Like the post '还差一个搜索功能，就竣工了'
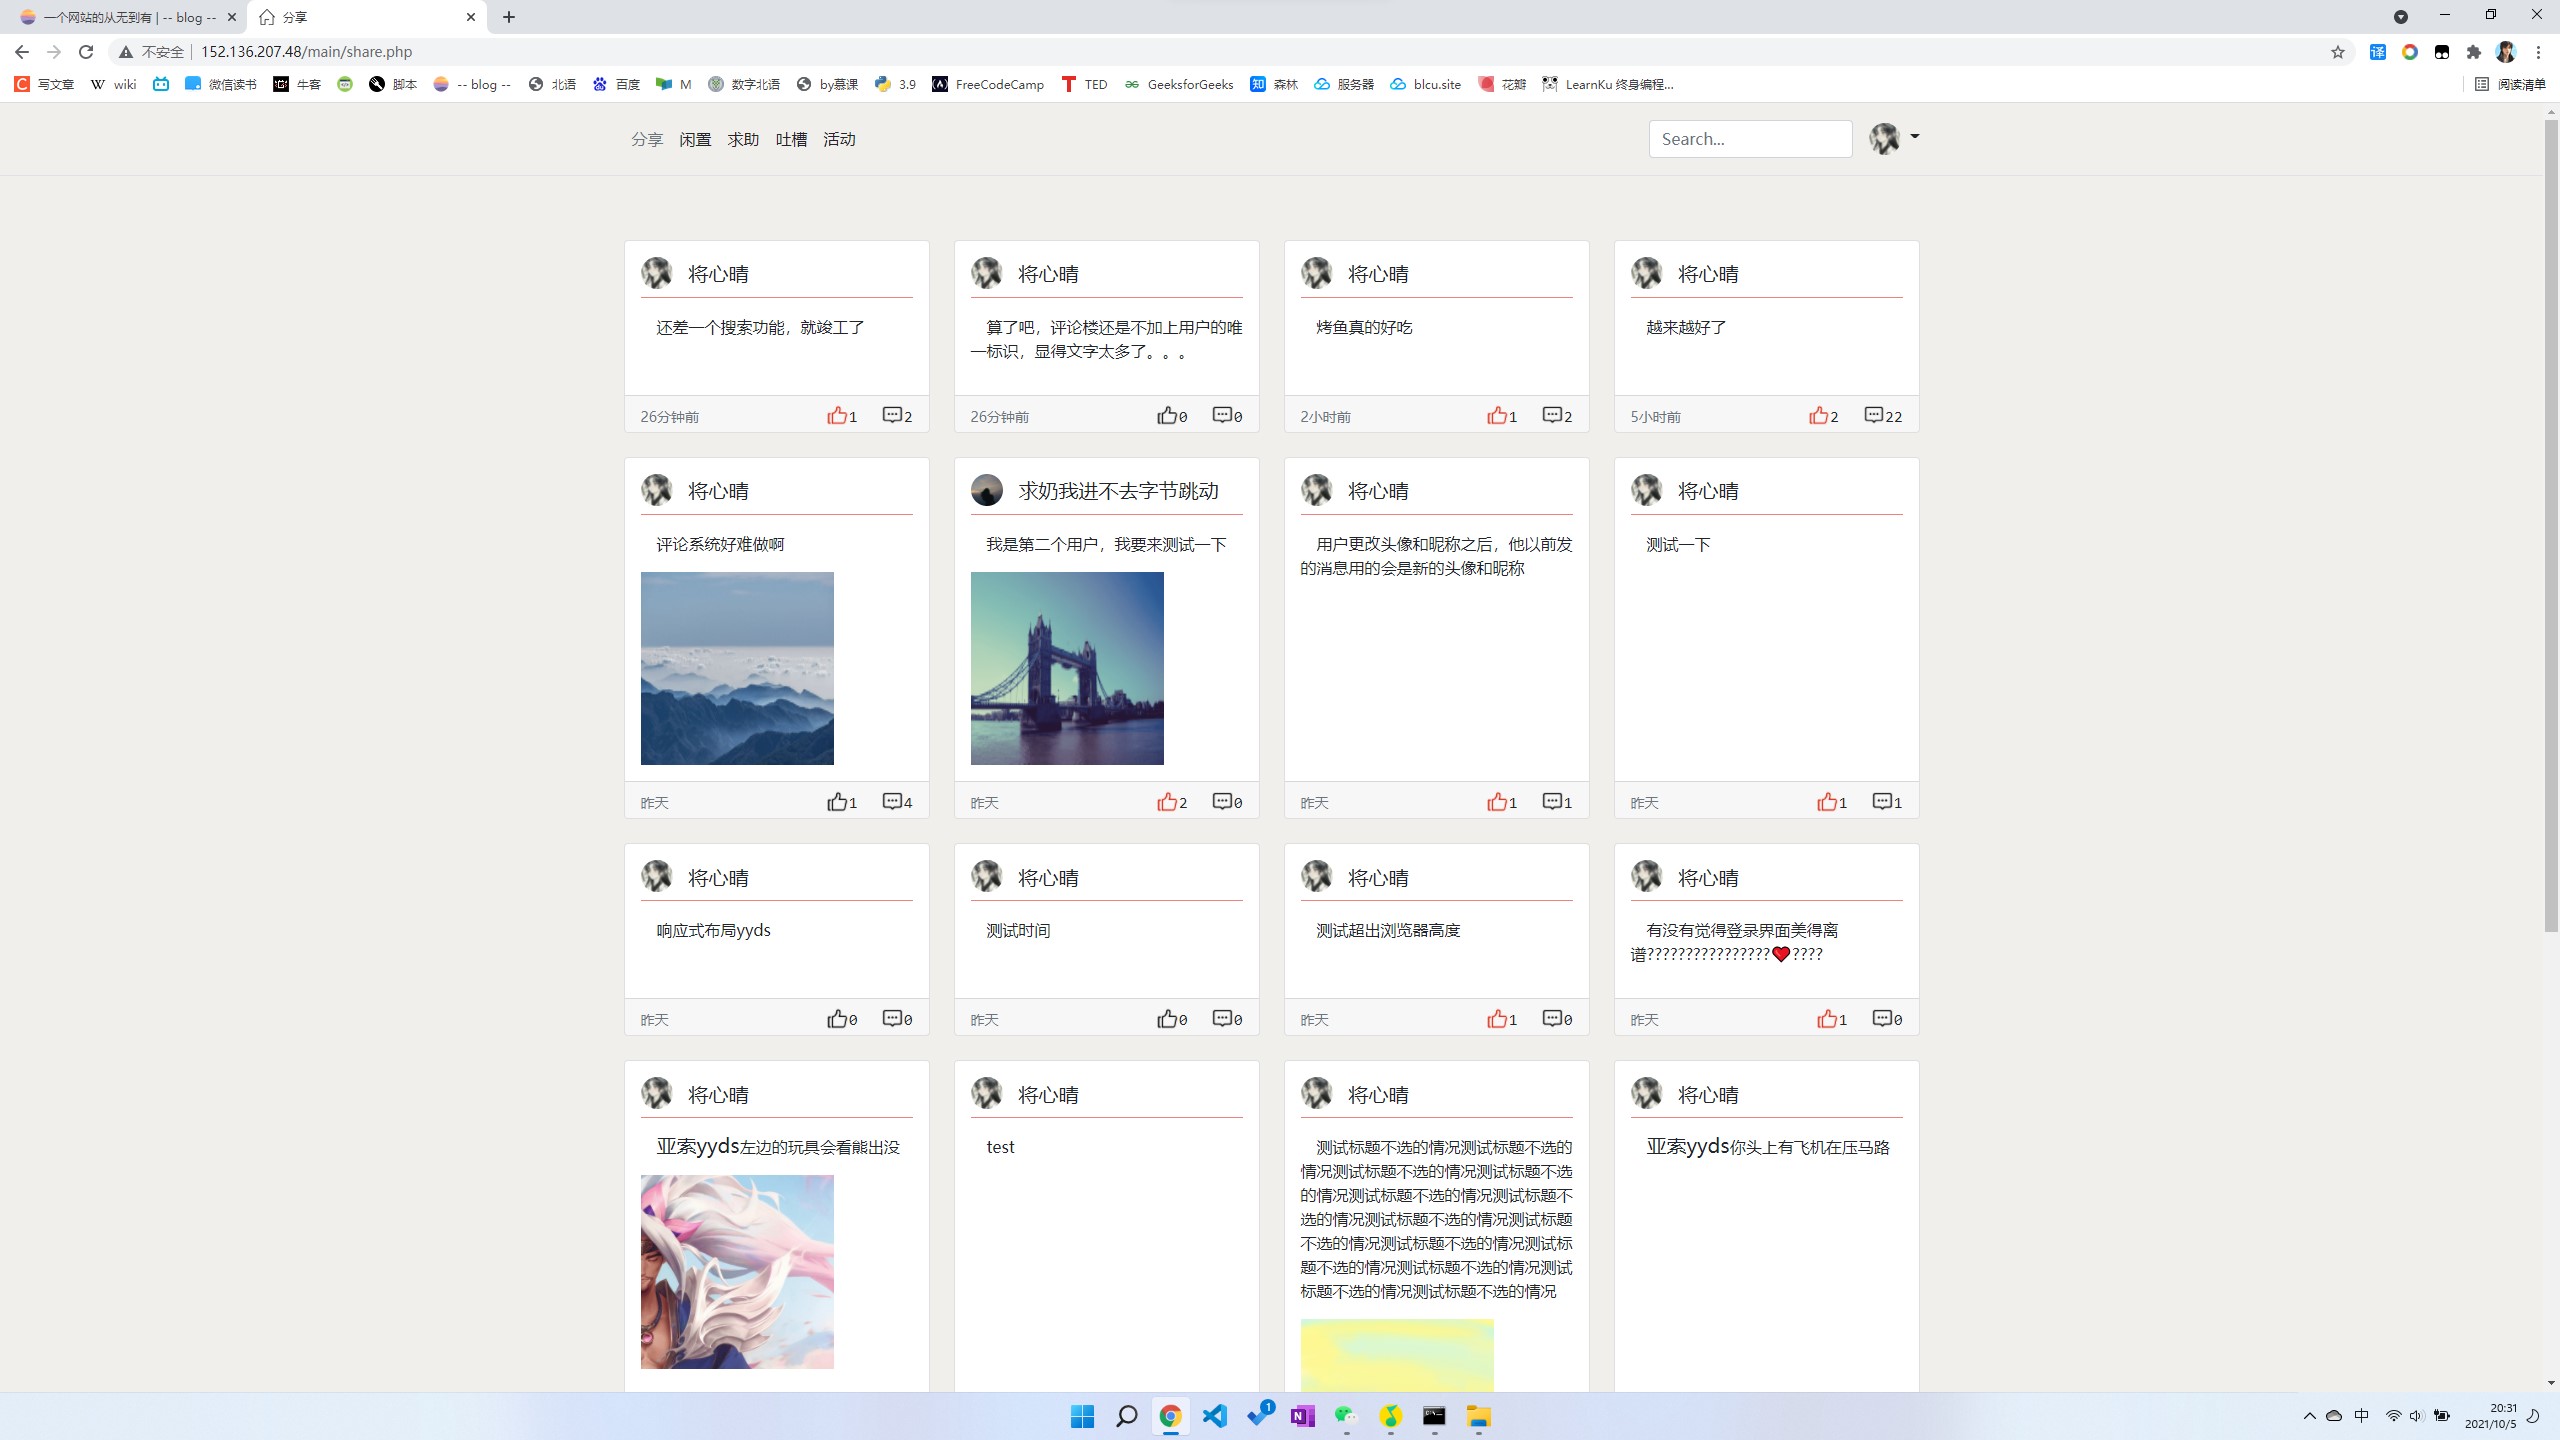The image size is (2560, 1440). pos(837,415)
